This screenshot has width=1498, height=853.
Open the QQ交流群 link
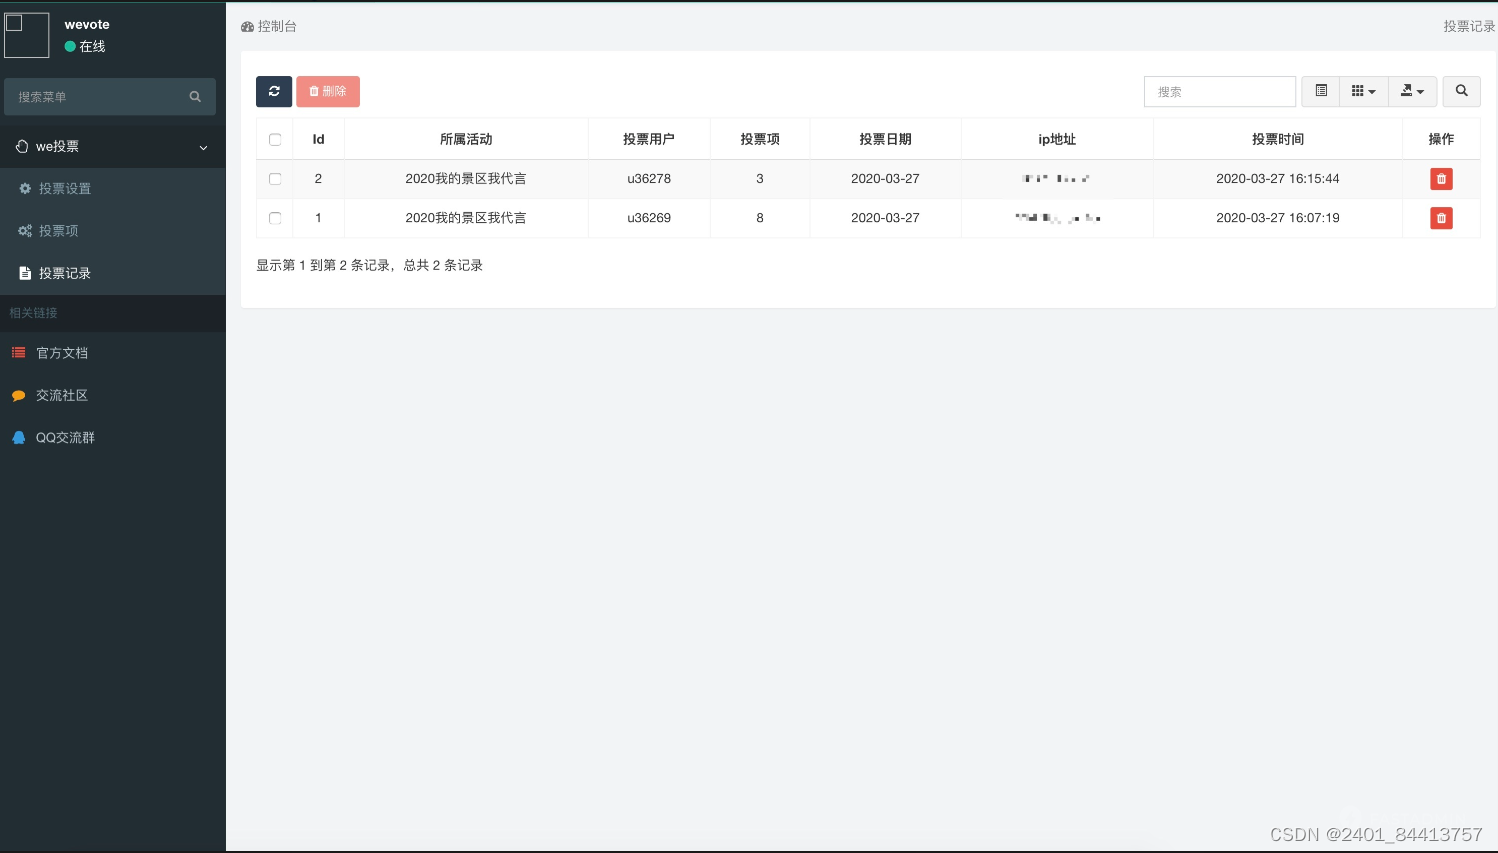[x=113, y=437]
